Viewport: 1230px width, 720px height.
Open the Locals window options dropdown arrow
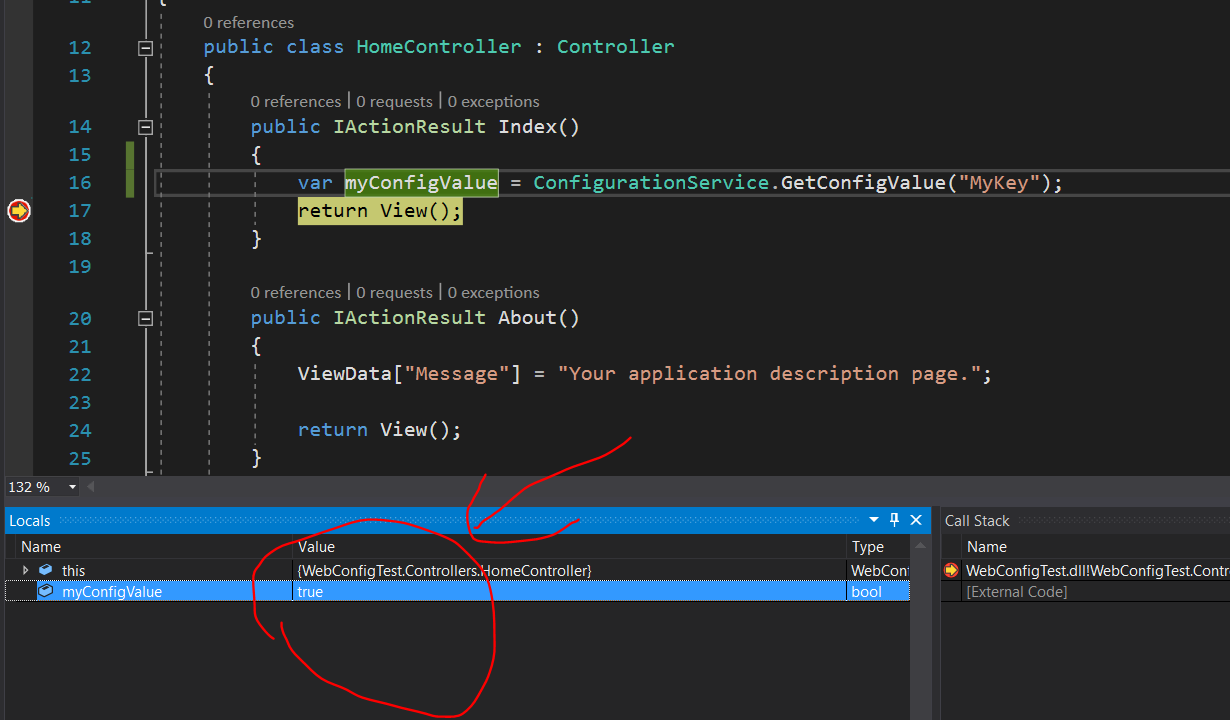pos(874,520)
